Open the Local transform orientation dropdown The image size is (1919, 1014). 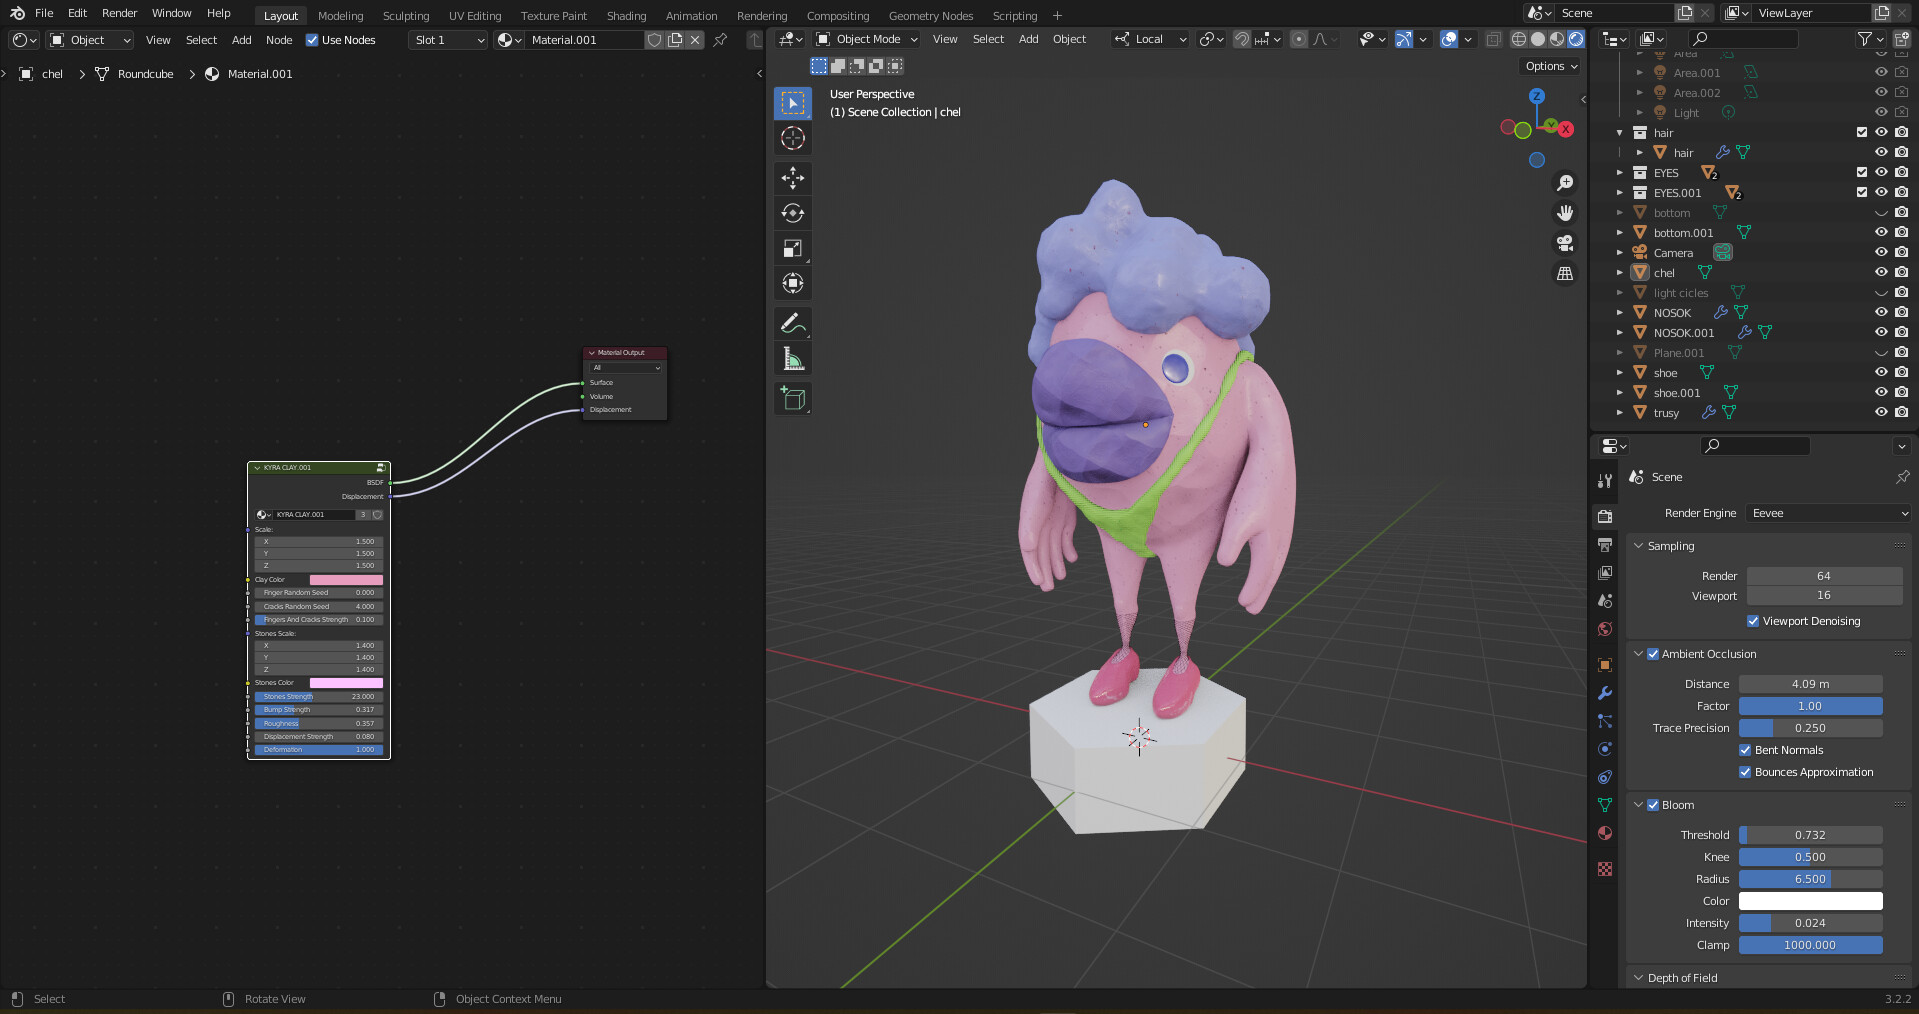coord(1149,39)
